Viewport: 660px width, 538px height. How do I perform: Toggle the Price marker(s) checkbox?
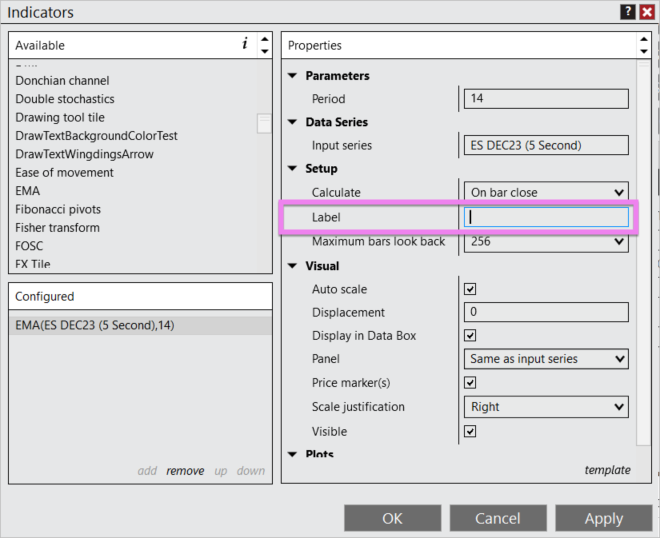pos(470,383)
